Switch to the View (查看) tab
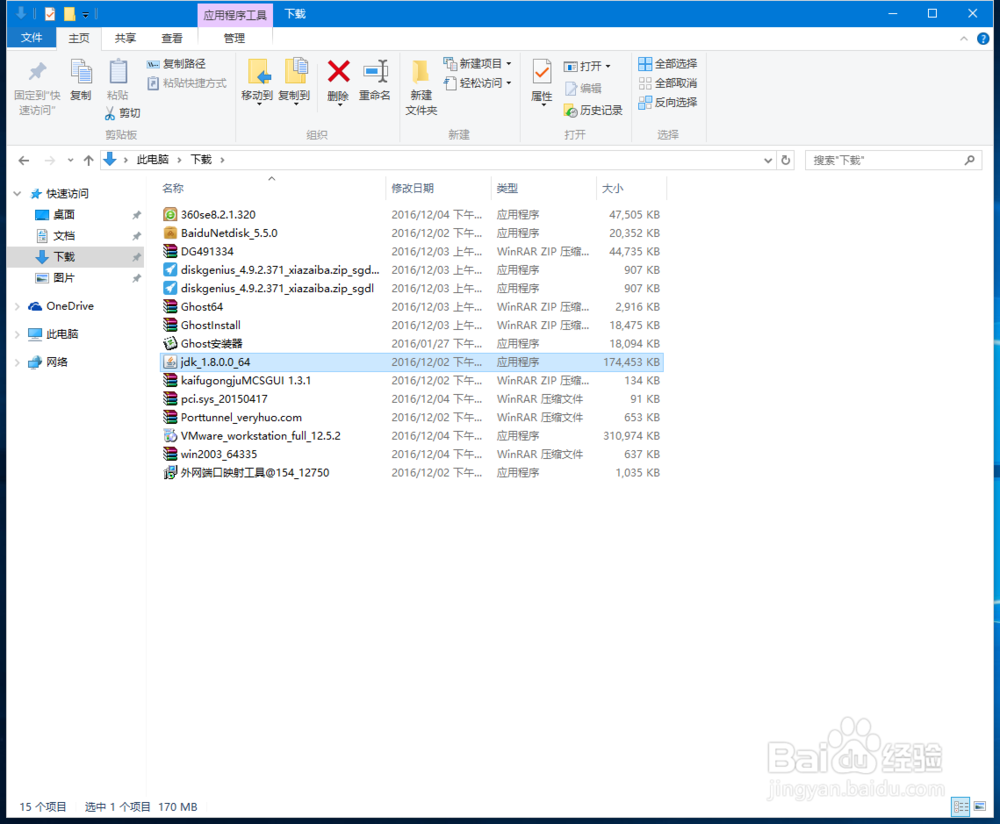 pyautogui.click(x=172, y=38)
